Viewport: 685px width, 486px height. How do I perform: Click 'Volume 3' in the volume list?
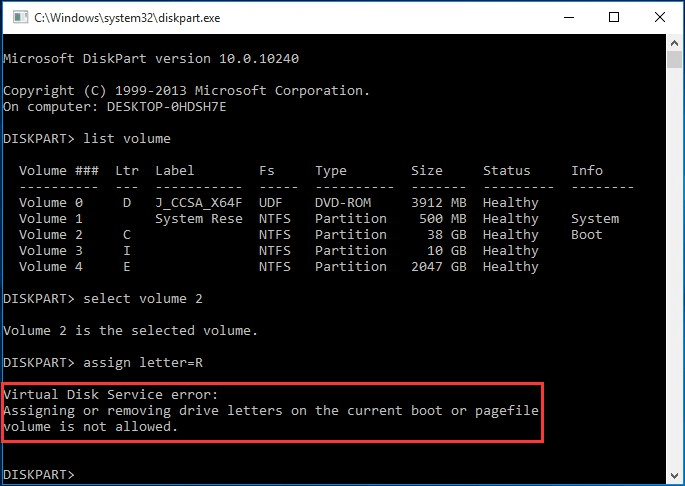51,251
